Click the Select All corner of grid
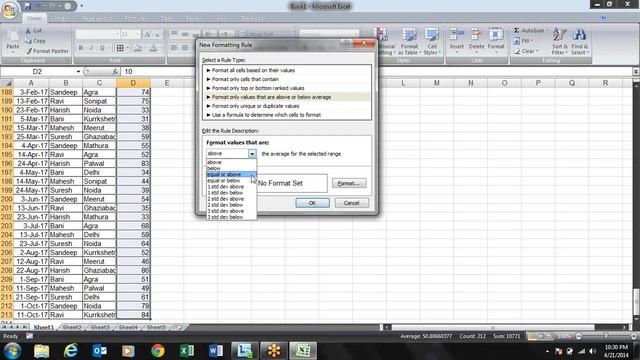 [x=7, y=83]
